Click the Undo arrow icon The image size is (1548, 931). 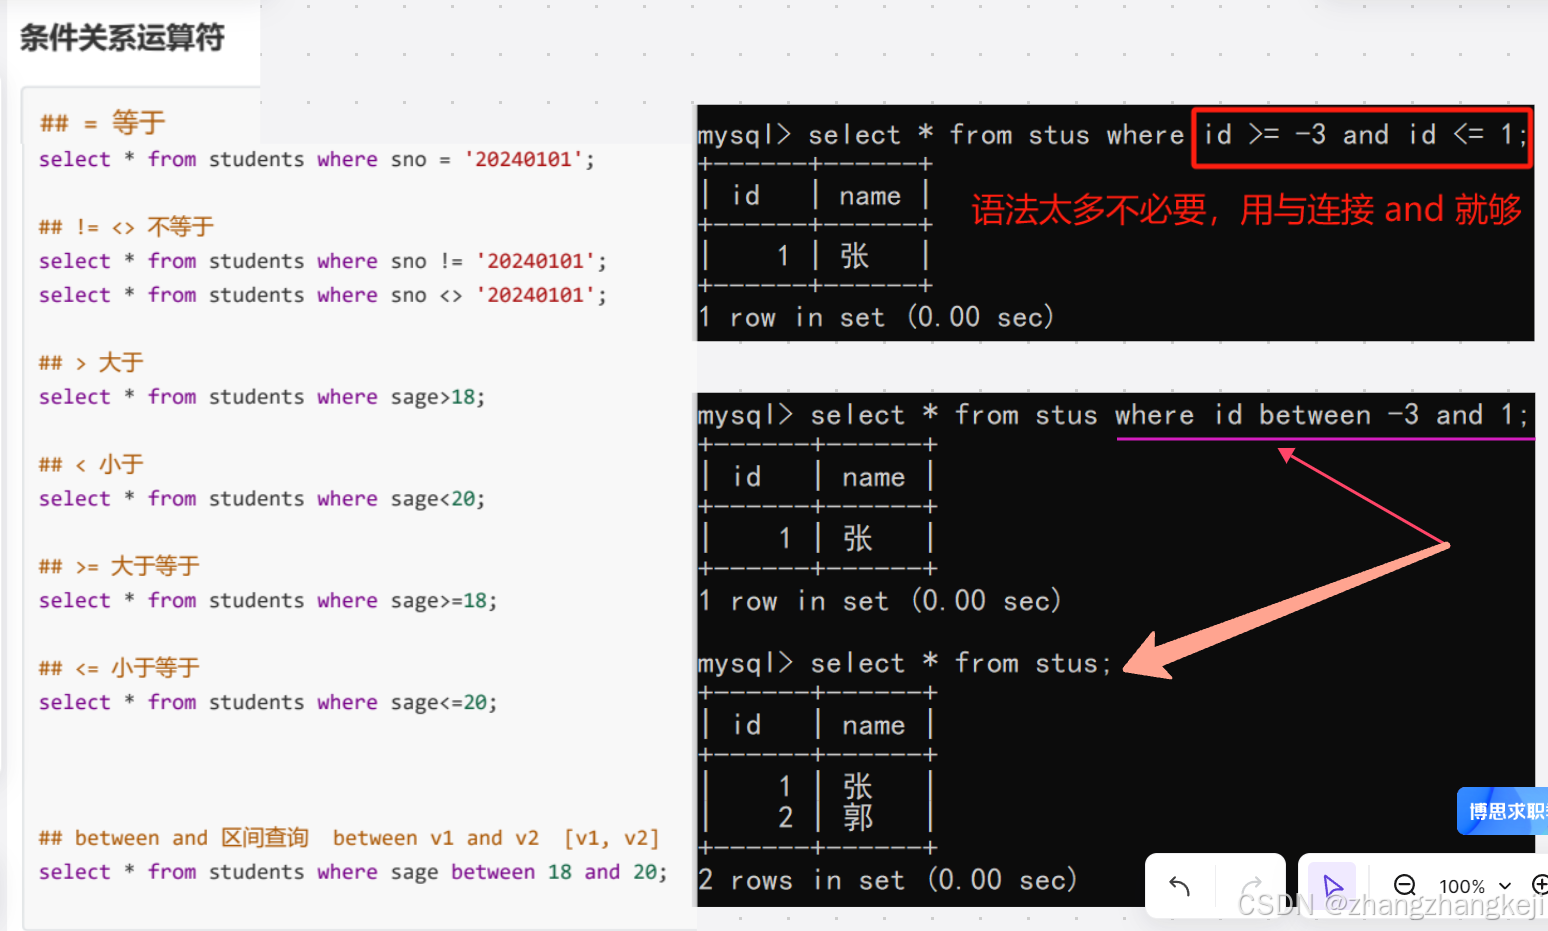tap(1178, 886)
